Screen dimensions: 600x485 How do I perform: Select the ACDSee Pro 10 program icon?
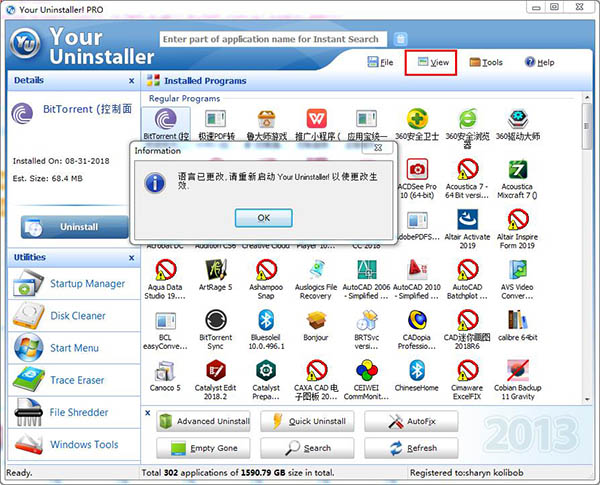pyautogui.click(x=417, y=169)
